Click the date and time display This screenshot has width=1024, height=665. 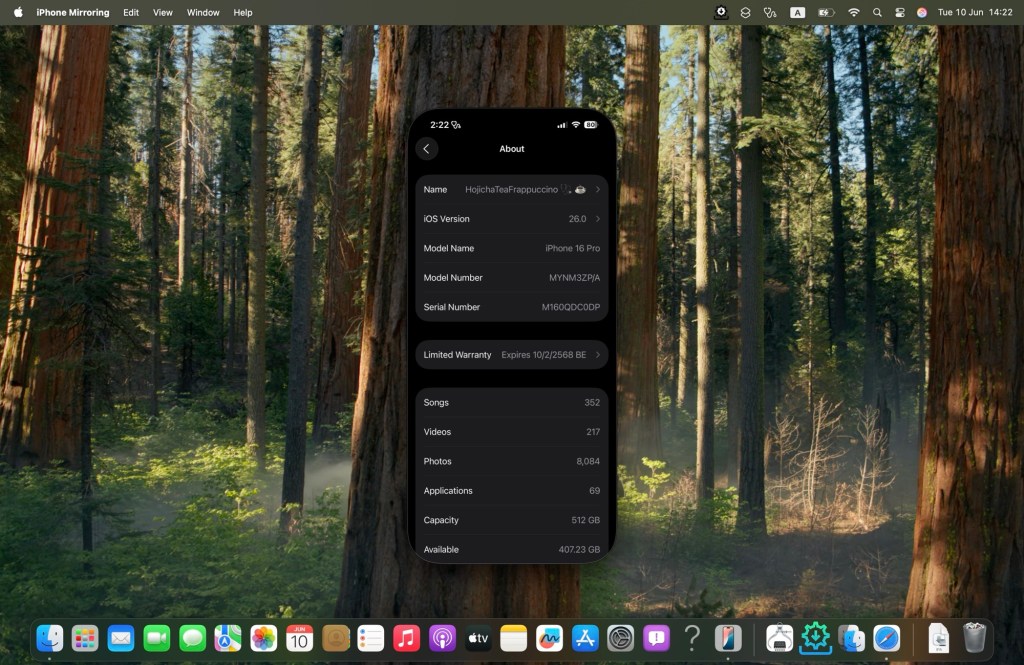point(975,12)
